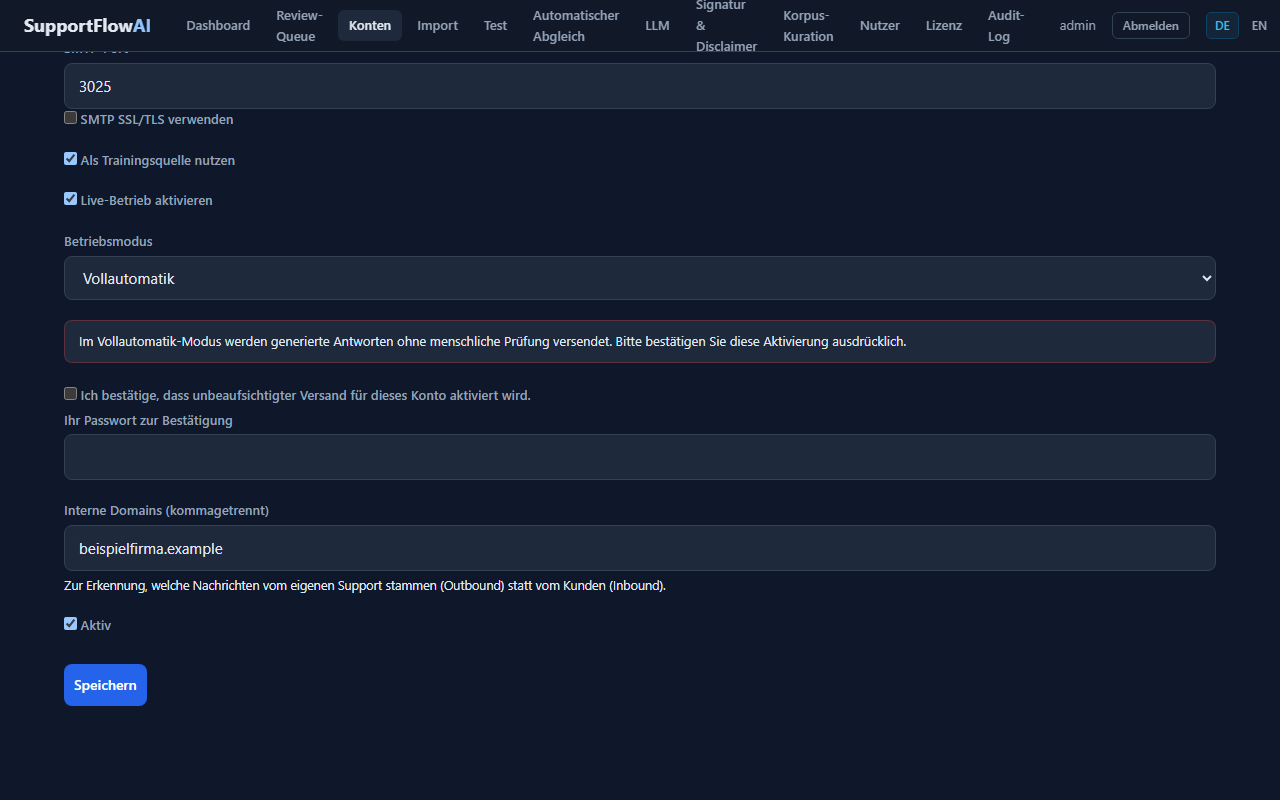
Task: Go to LLM settings
Action: coord(657,26)
